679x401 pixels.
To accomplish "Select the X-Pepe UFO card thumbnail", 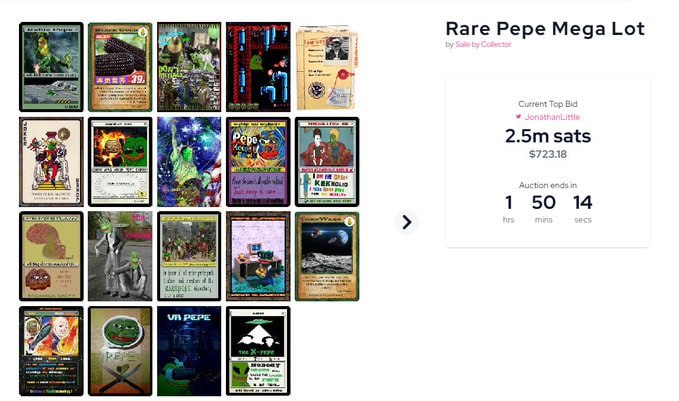I will [x=258, y=351].
